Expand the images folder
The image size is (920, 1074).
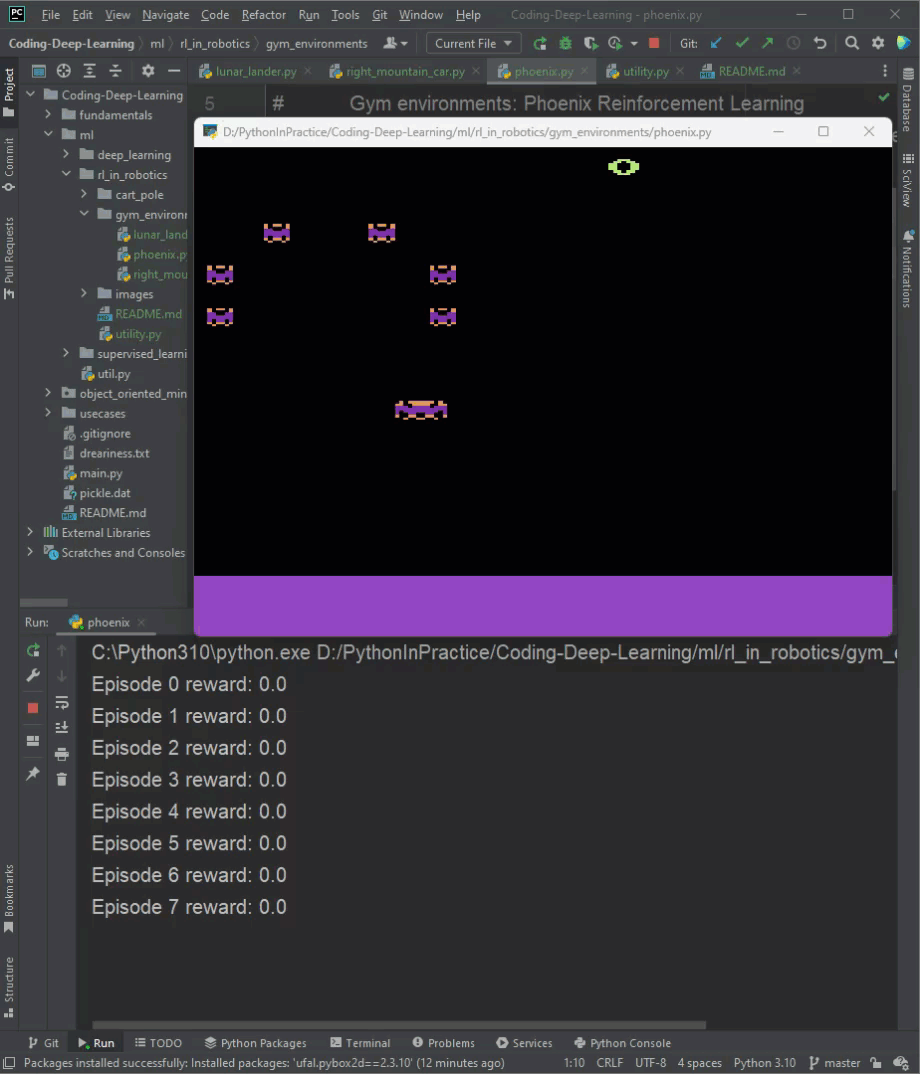point(84,293)
